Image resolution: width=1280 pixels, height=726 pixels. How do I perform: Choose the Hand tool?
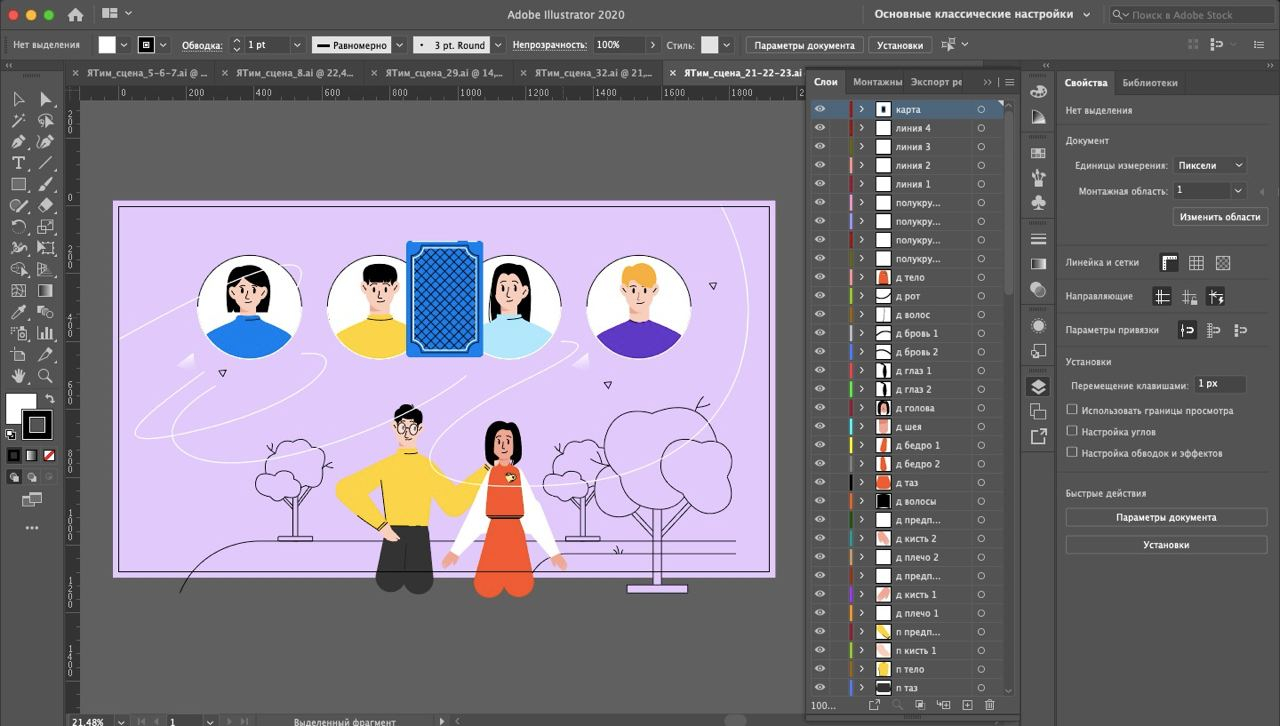coord(18,376)
